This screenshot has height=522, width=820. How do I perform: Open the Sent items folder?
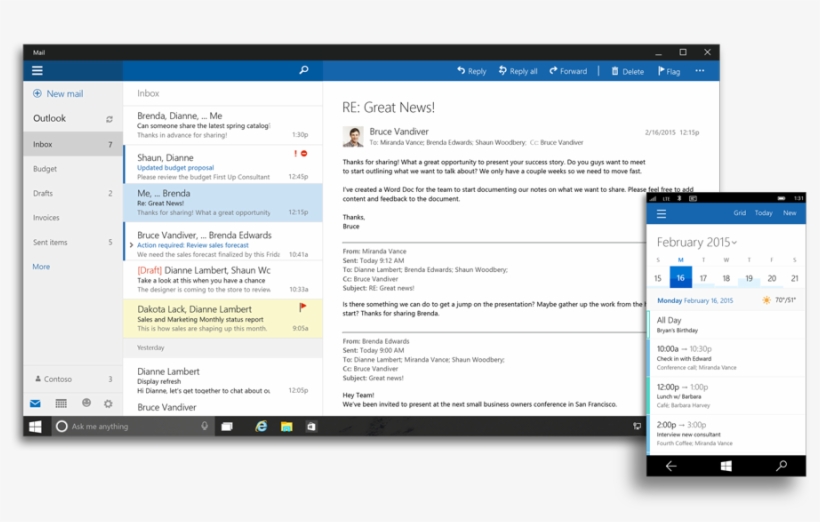click(x=73, y=242)
